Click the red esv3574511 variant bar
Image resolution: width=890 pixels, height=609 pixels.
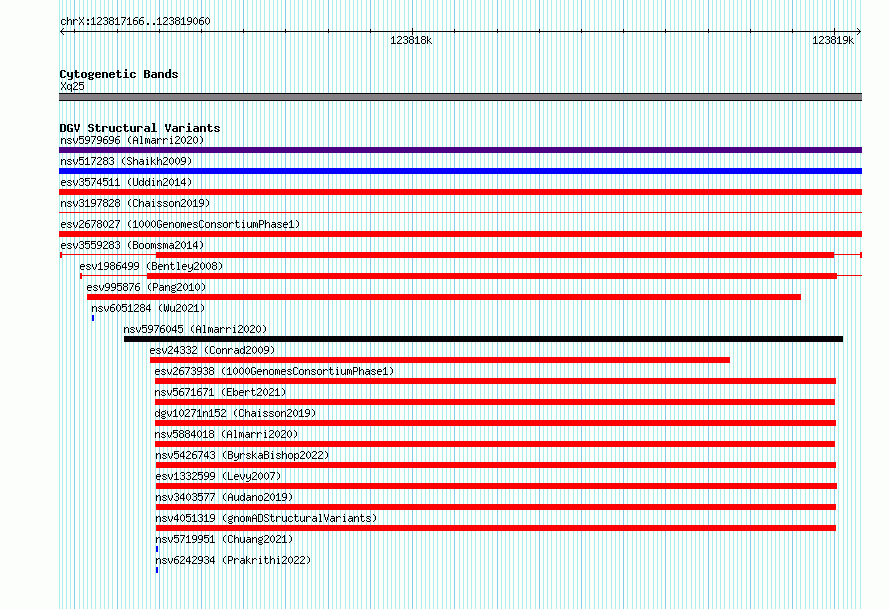(460, 192)
